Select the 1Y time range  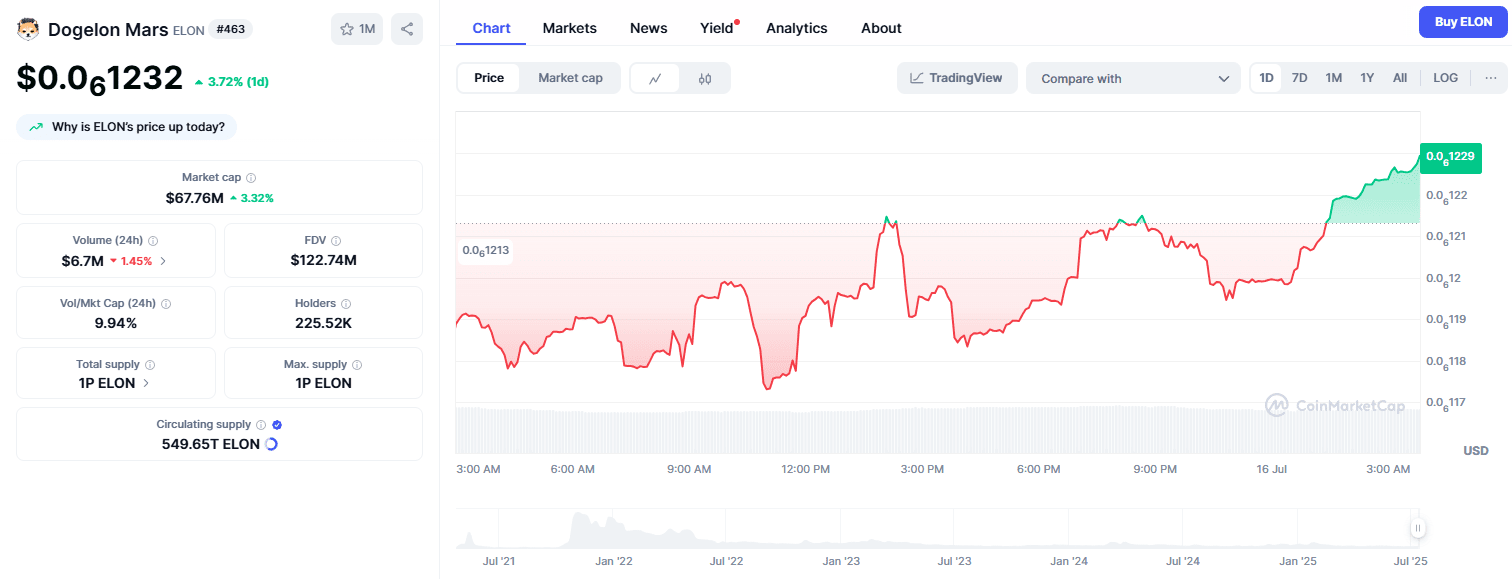(1367, 78)
